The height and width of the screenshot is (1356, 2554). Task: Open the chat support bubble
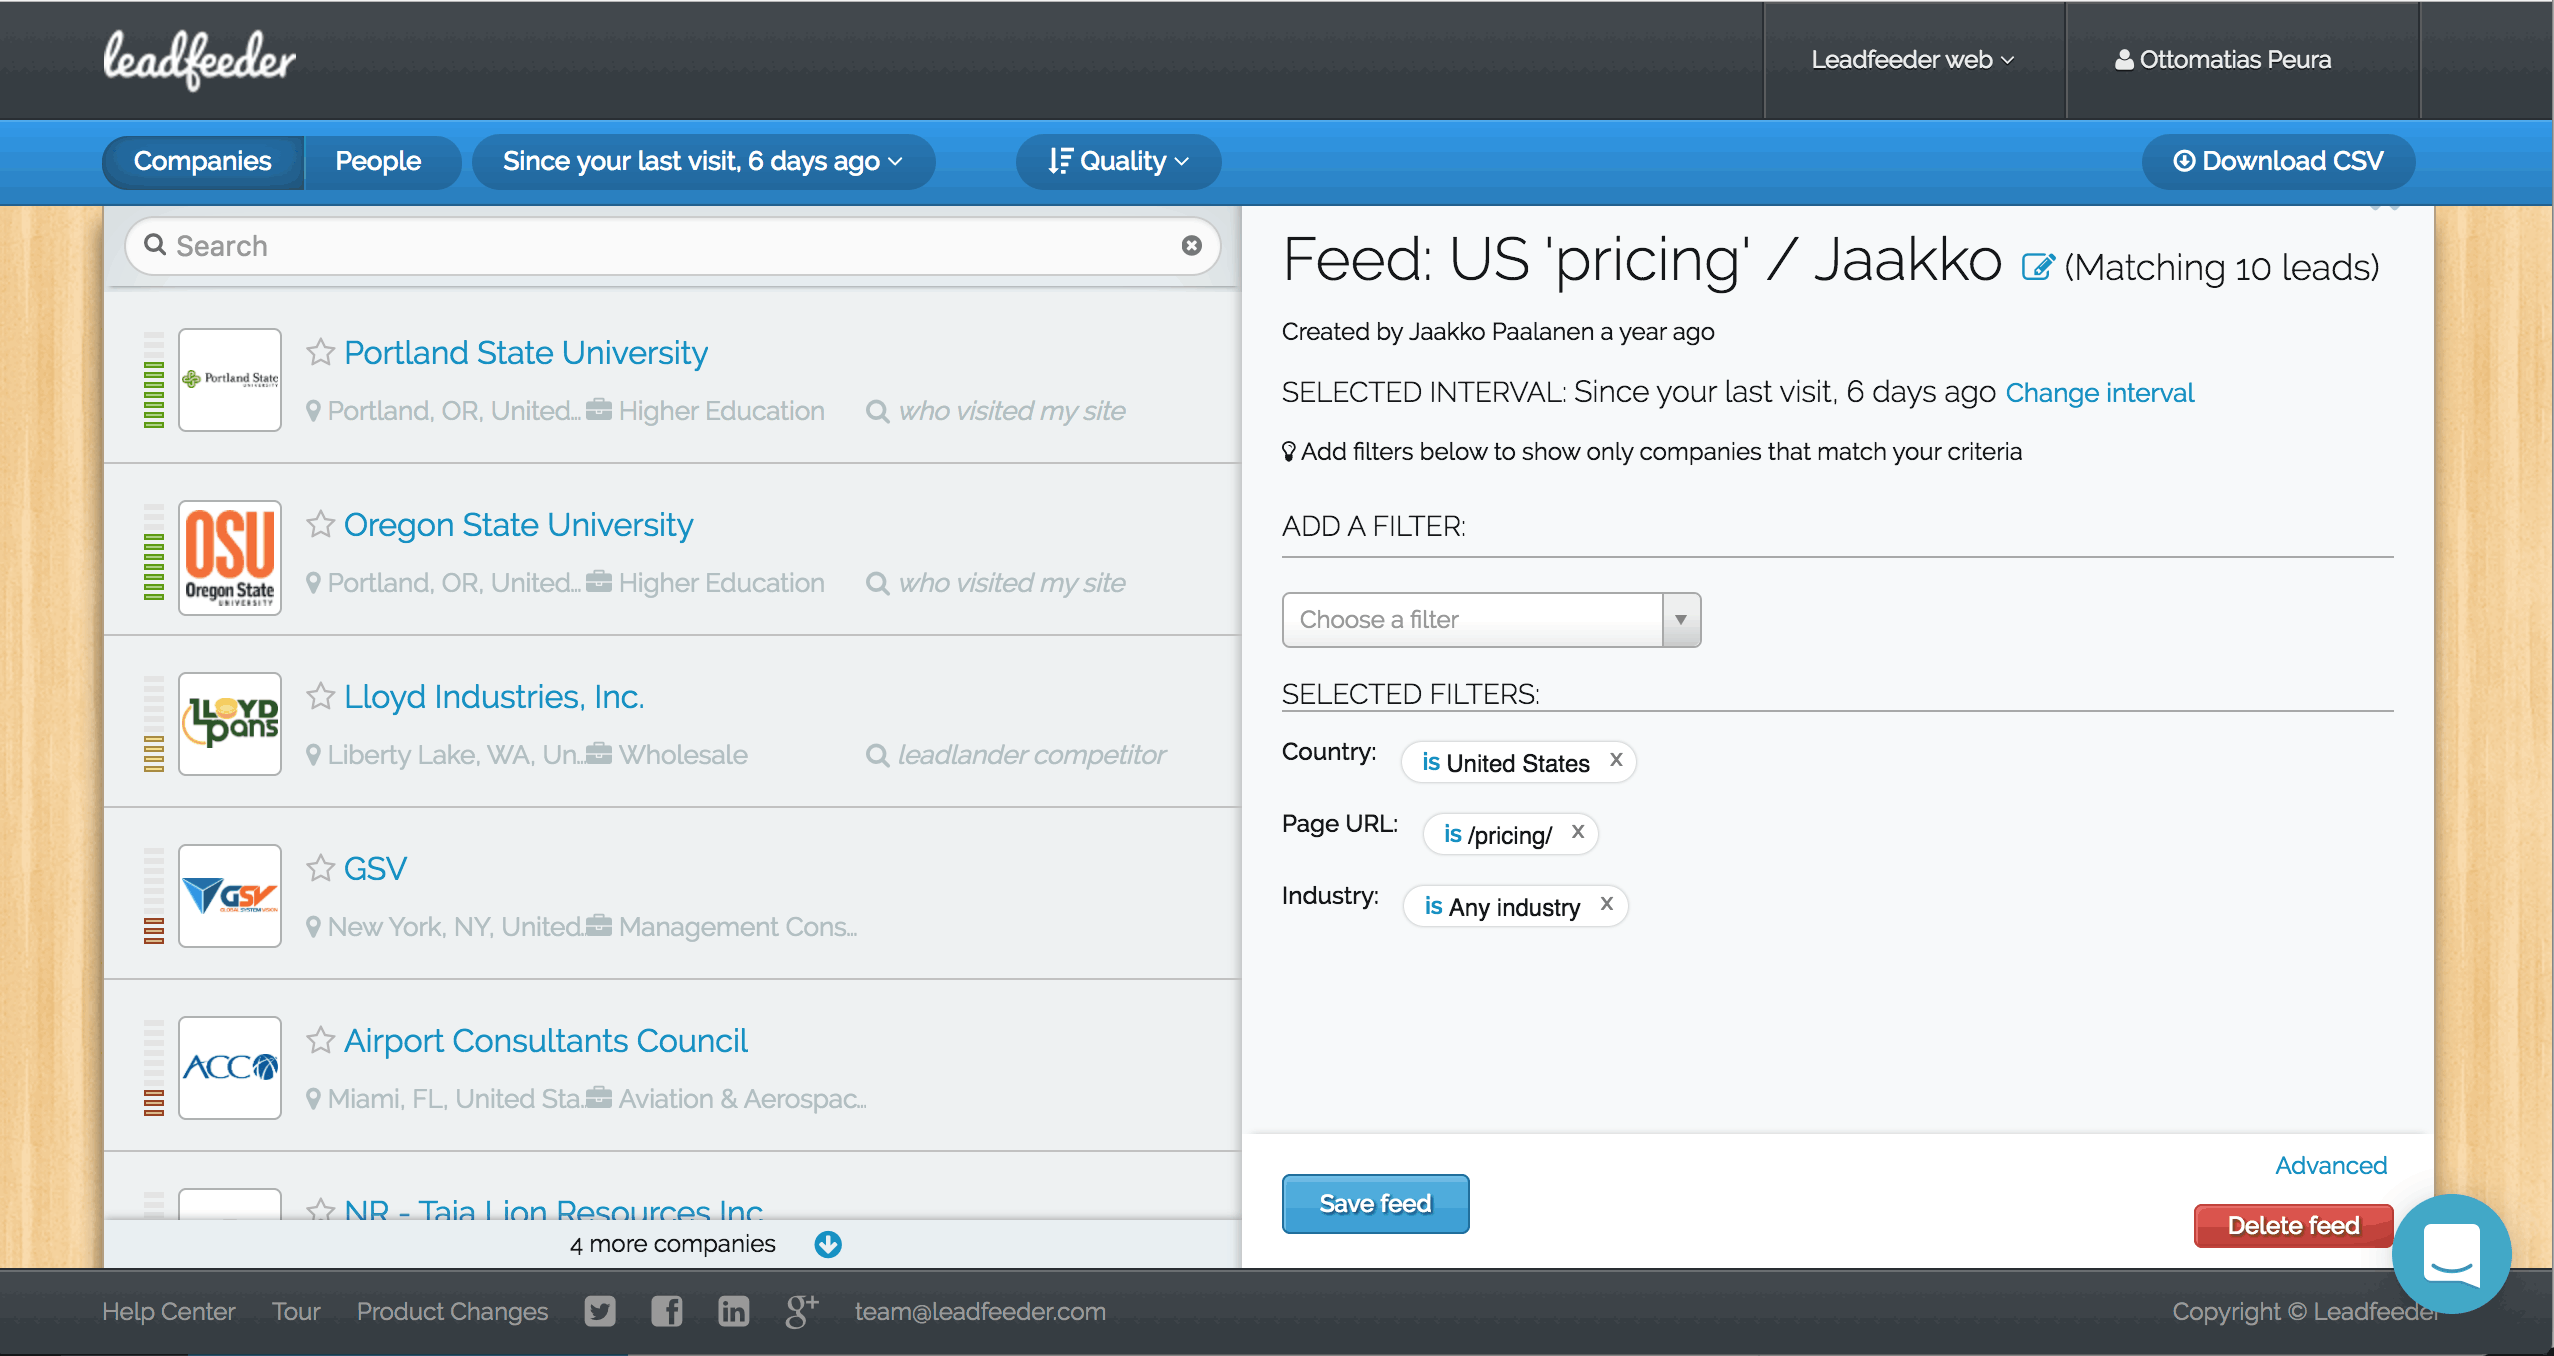(x=2451, y=1253)
